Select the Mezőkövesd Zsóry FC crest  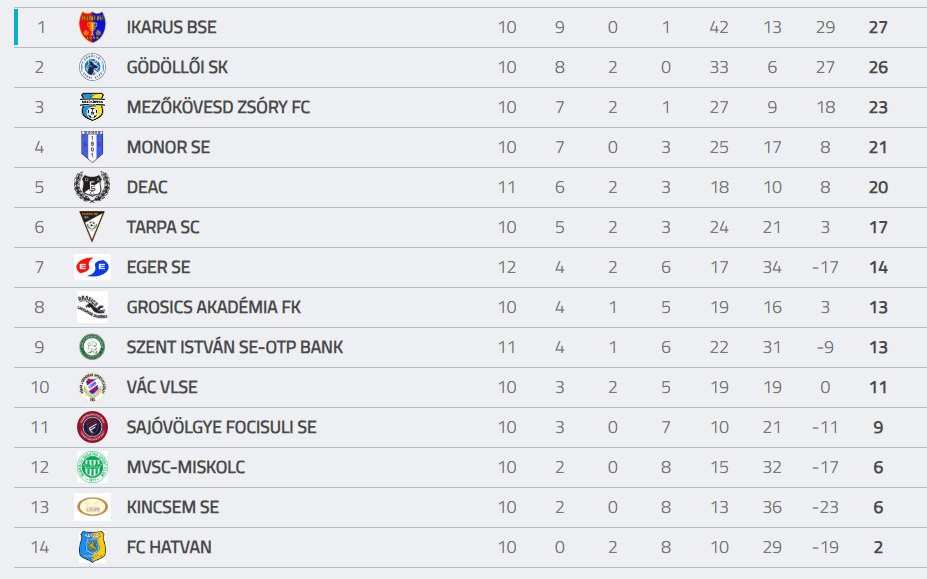92,107
